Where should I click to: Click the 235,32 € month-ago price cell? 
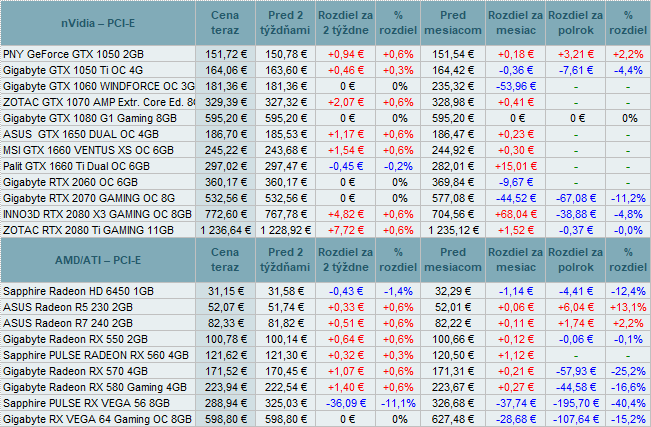453,86
